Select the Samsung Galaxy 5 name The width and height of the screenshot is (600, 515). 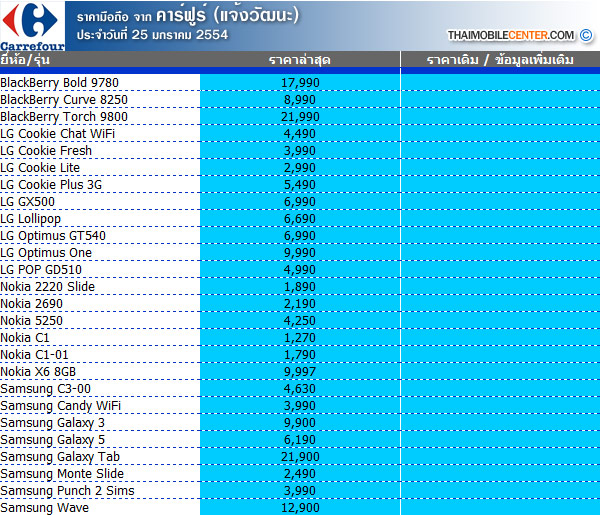[x=52, y=440]
